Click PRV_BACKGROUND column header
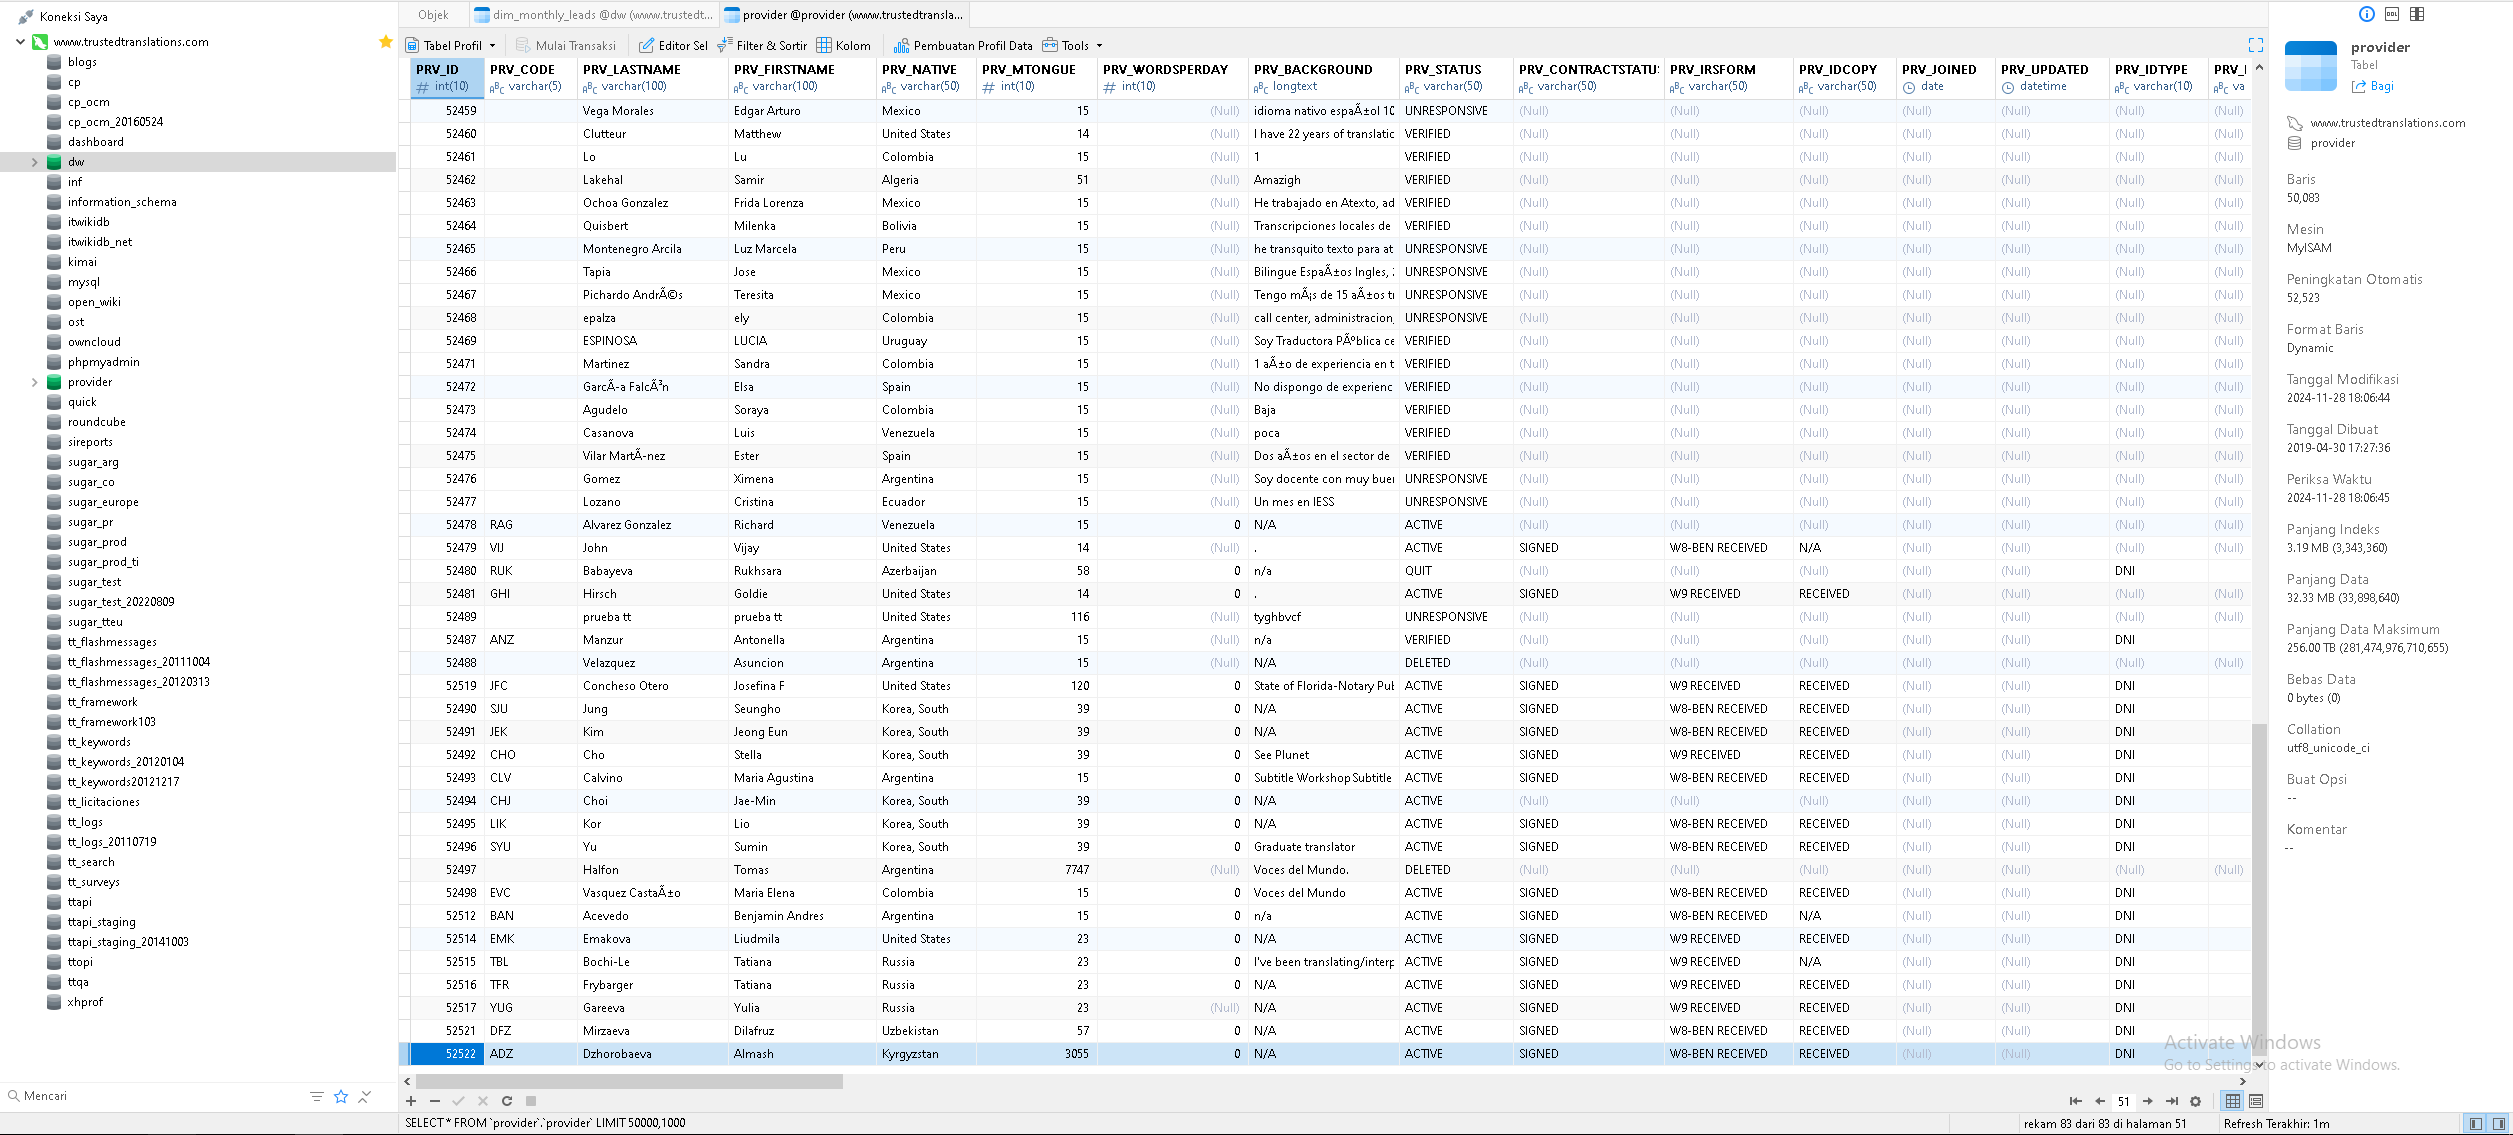The height and width of the screenshot is (1135, 2513). coord(1324,78)
